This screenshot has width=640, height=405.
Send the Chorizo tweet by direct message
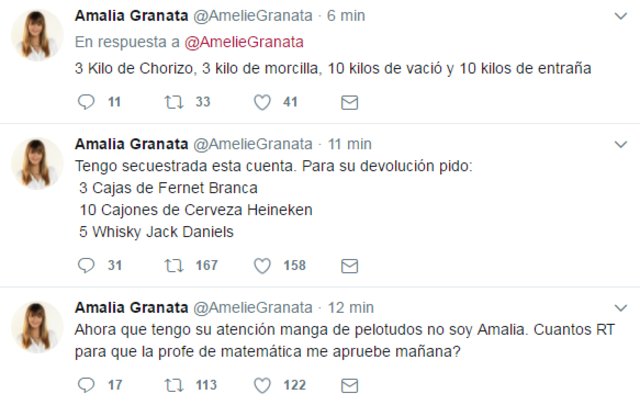click(x=349, y=101)
